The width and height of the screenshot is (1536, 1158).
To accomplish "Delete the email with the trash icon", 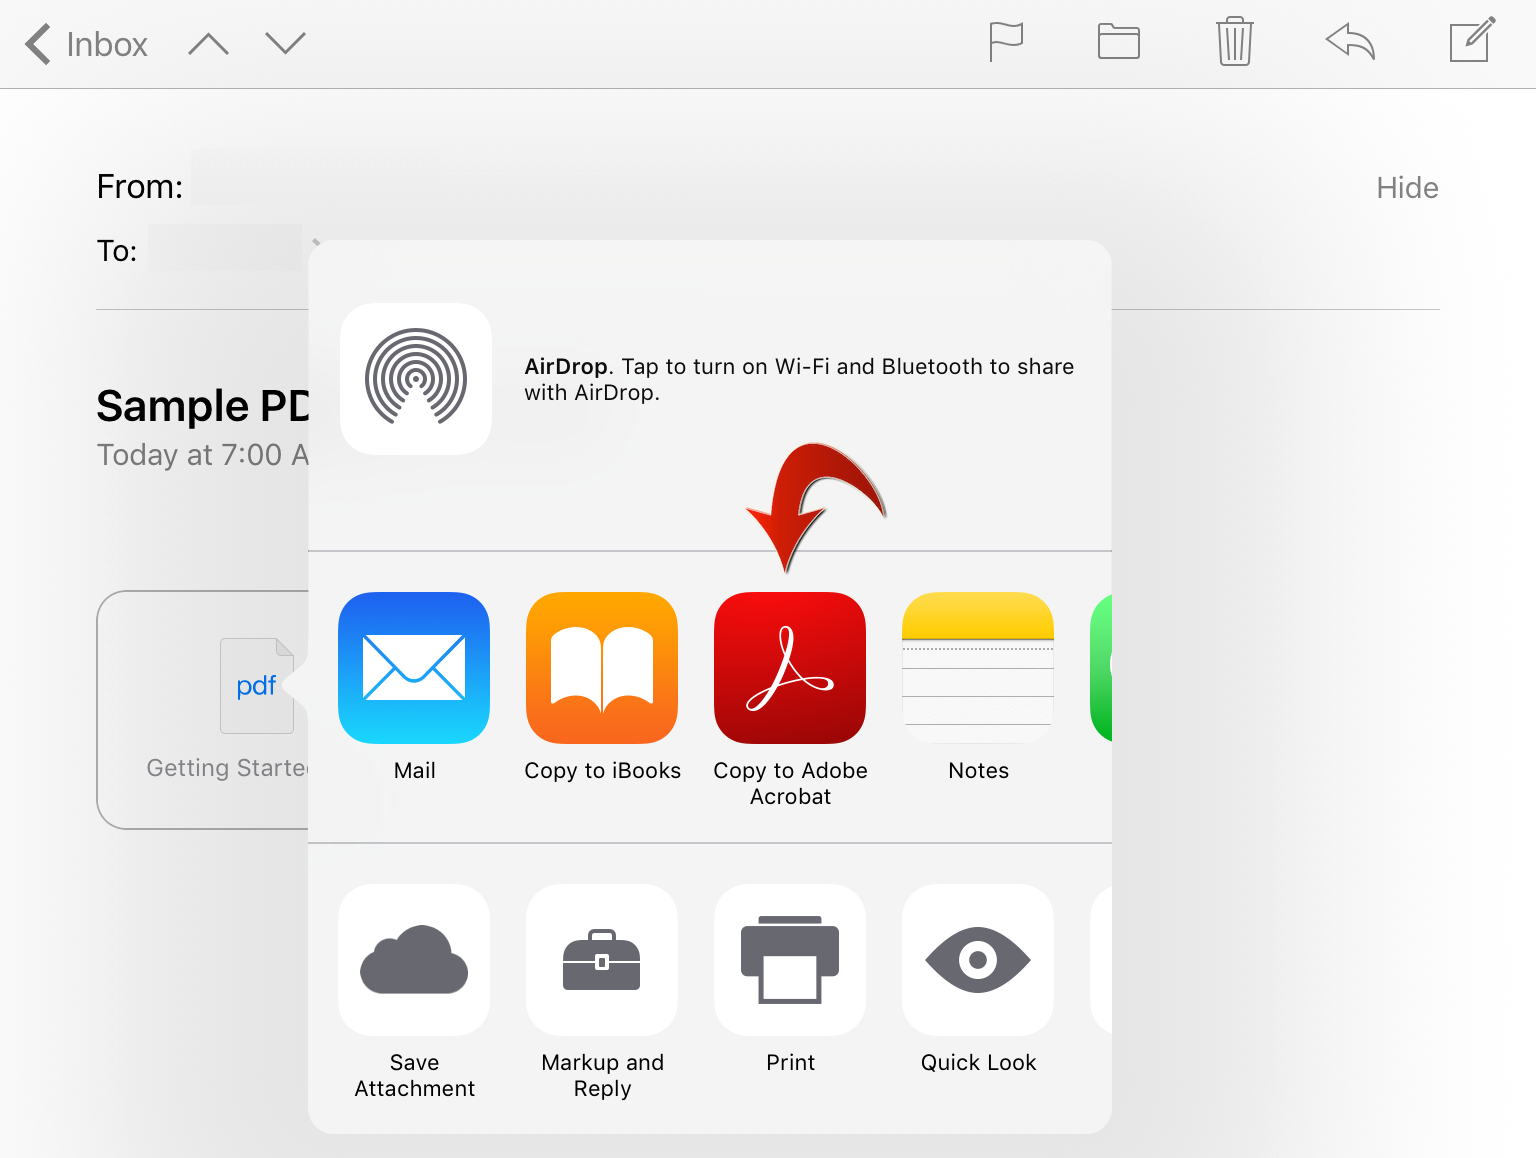I will pyautogui.click(x=1234, y=42).
